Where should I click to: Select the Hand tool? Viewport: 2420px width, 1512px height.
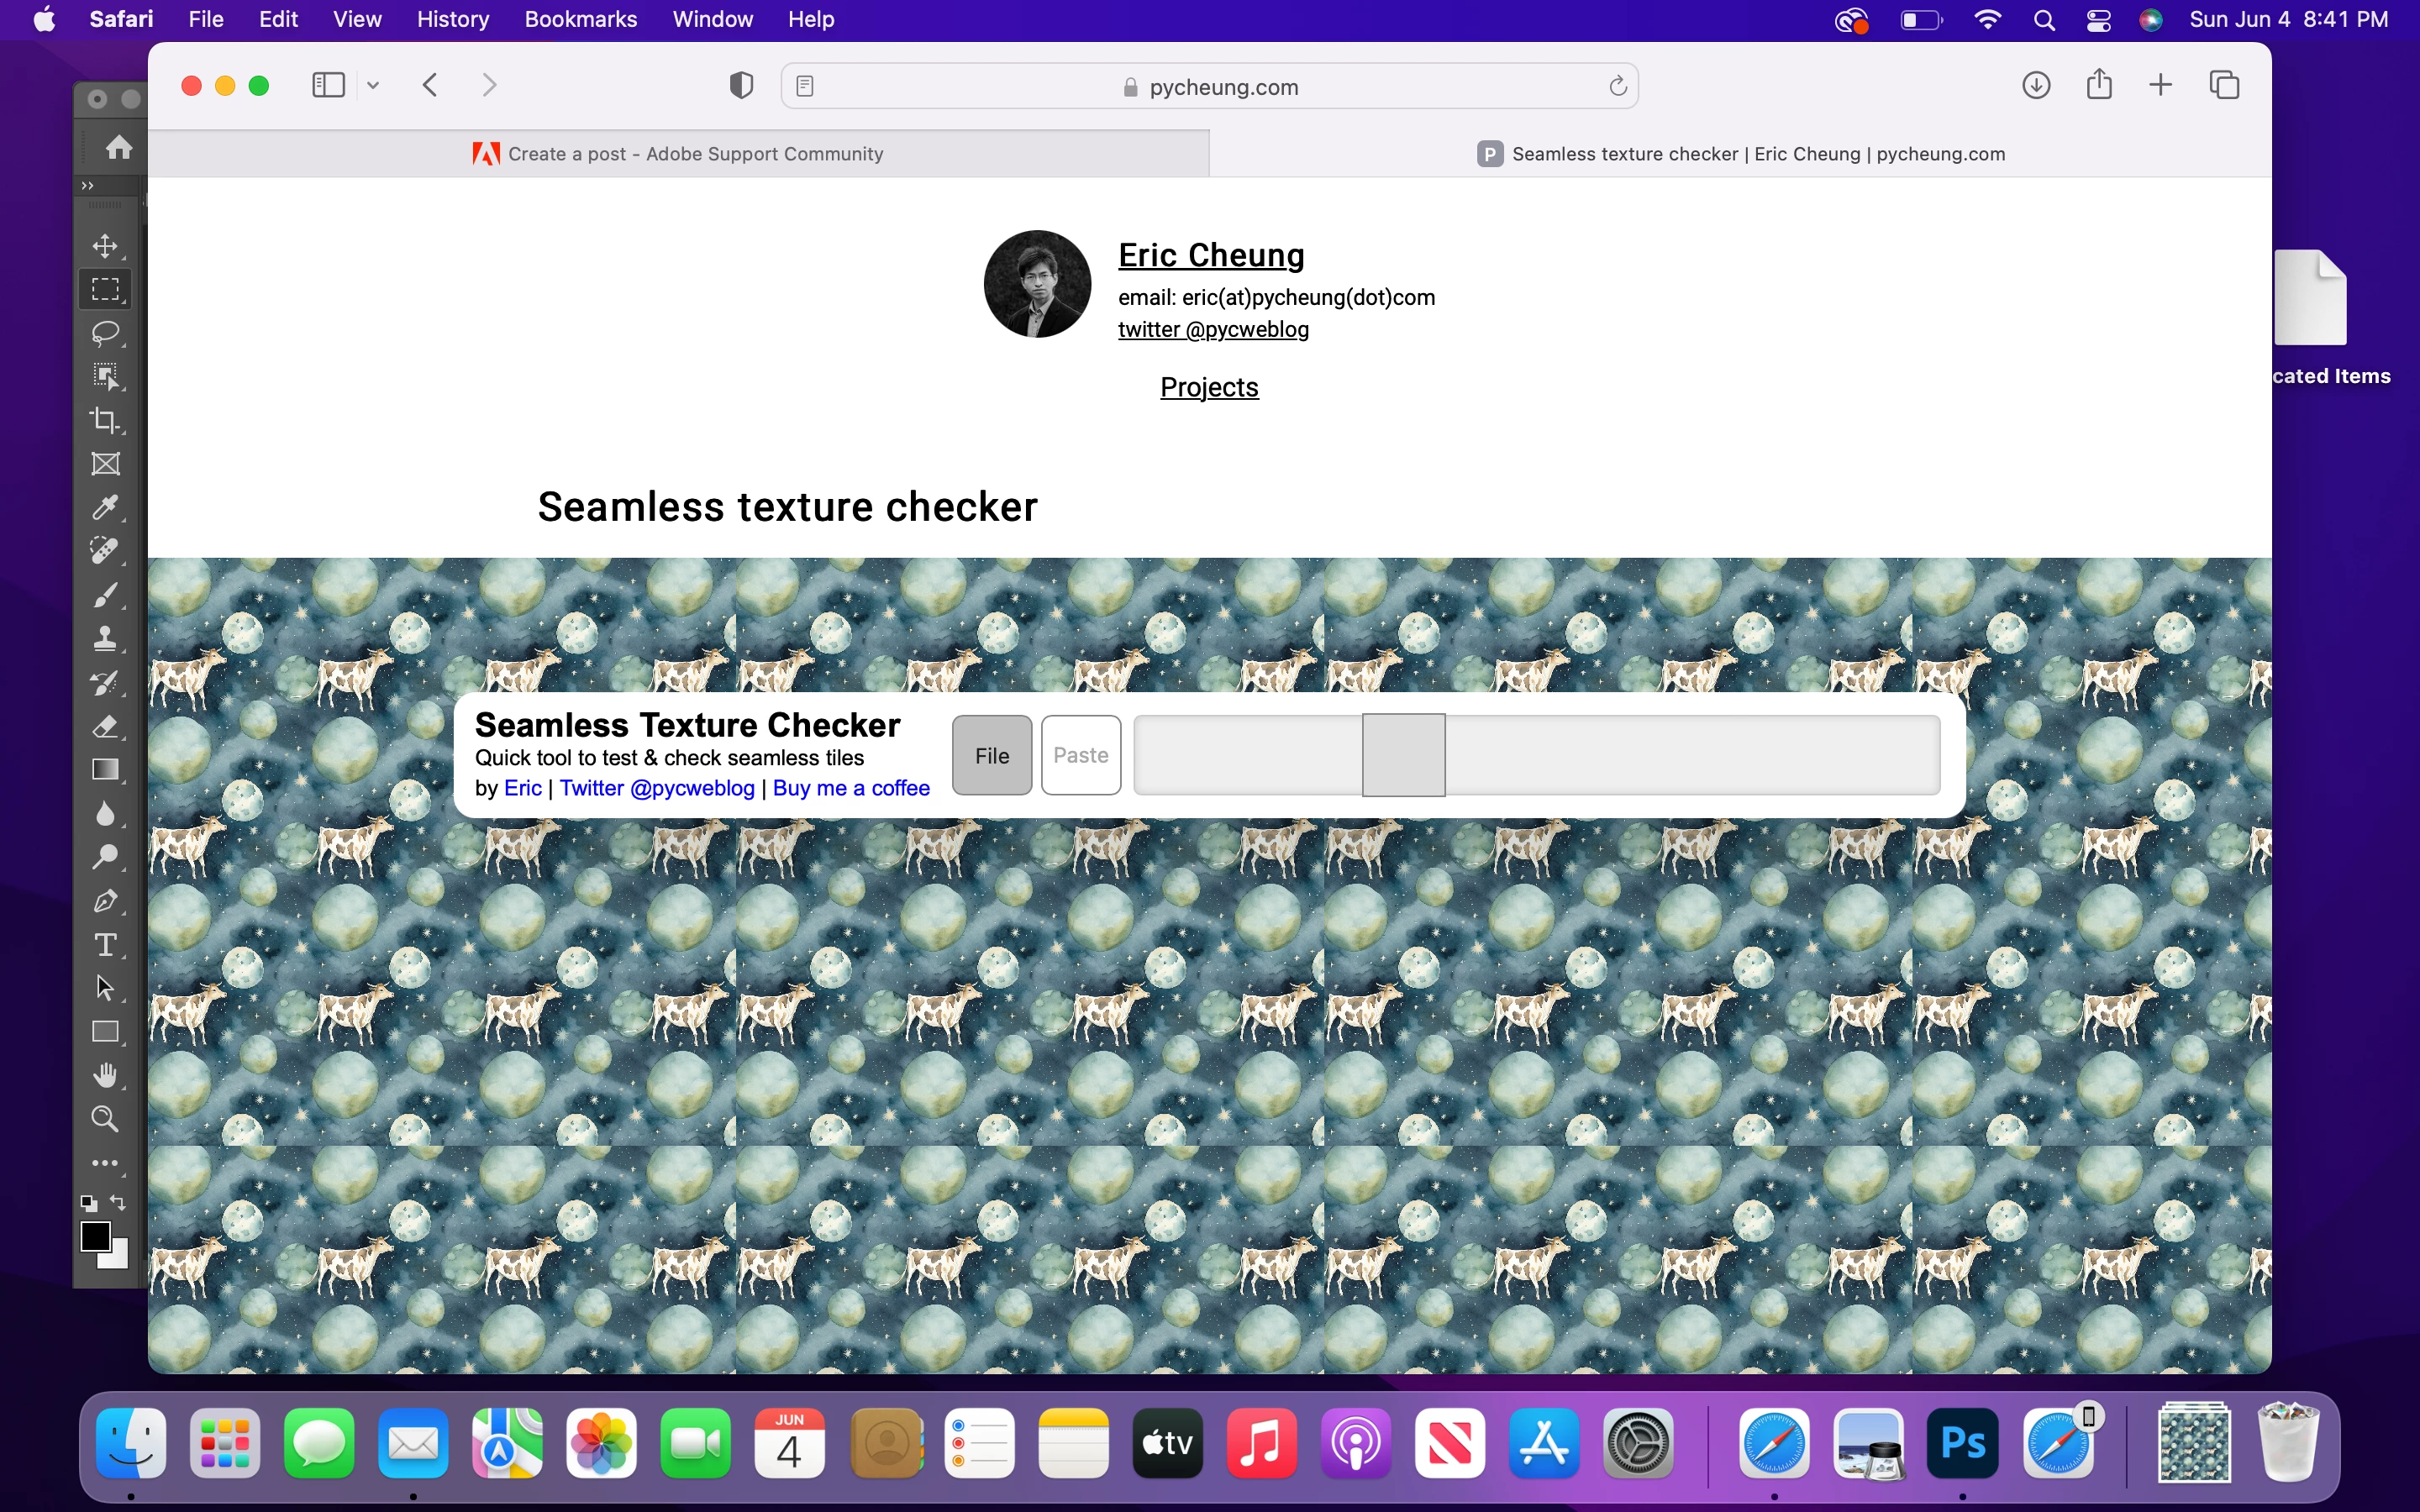point(105,1075)
